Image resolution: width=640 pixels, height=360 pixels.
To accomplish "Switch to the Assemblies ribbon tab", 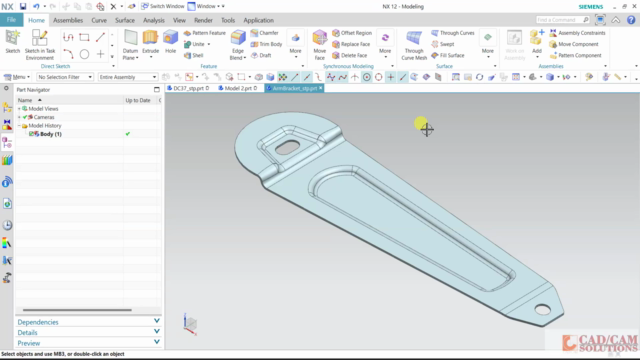I will click(x=68, y=20).
